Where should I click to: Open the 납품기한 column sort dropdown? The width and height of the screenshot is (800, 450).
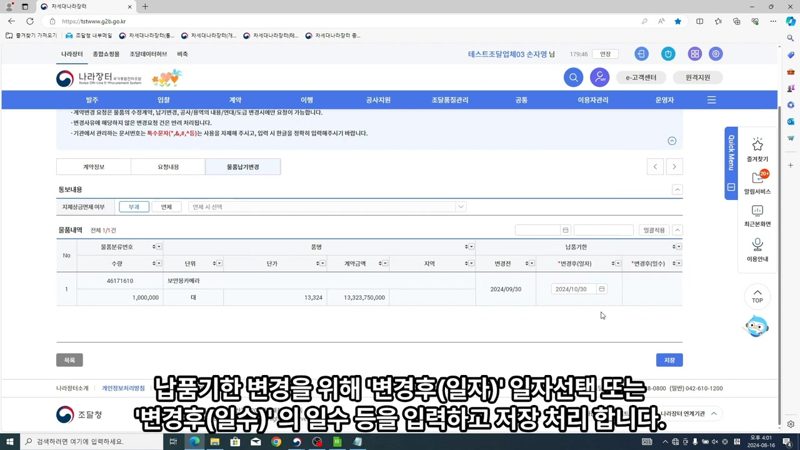coord(677,247)
